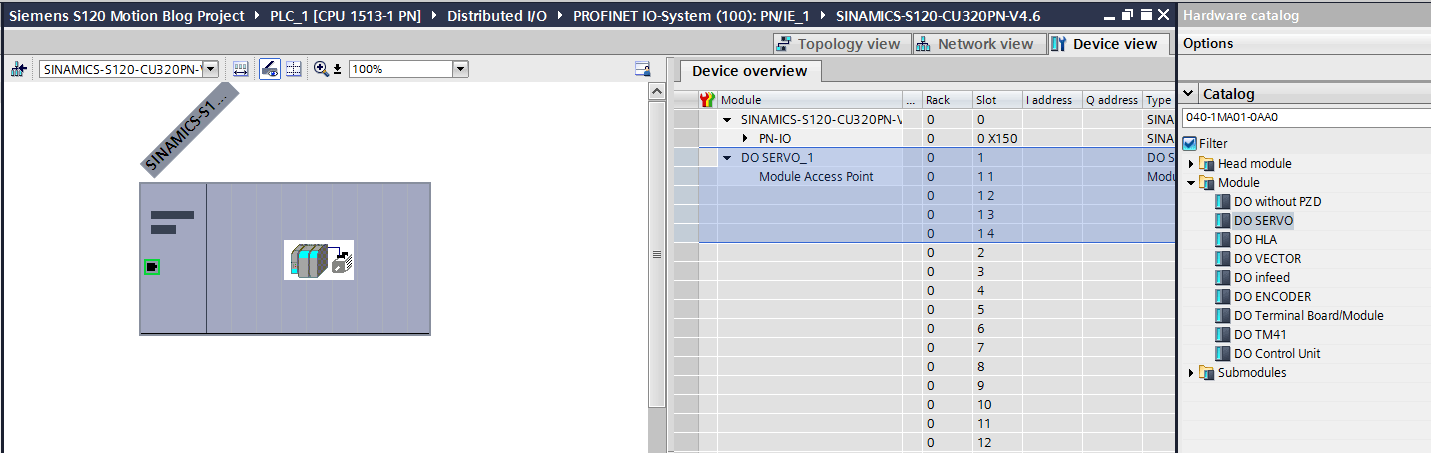Collapse the Module folder
The width and height of the screenshot is (1431, 453).
[1191, 182]
